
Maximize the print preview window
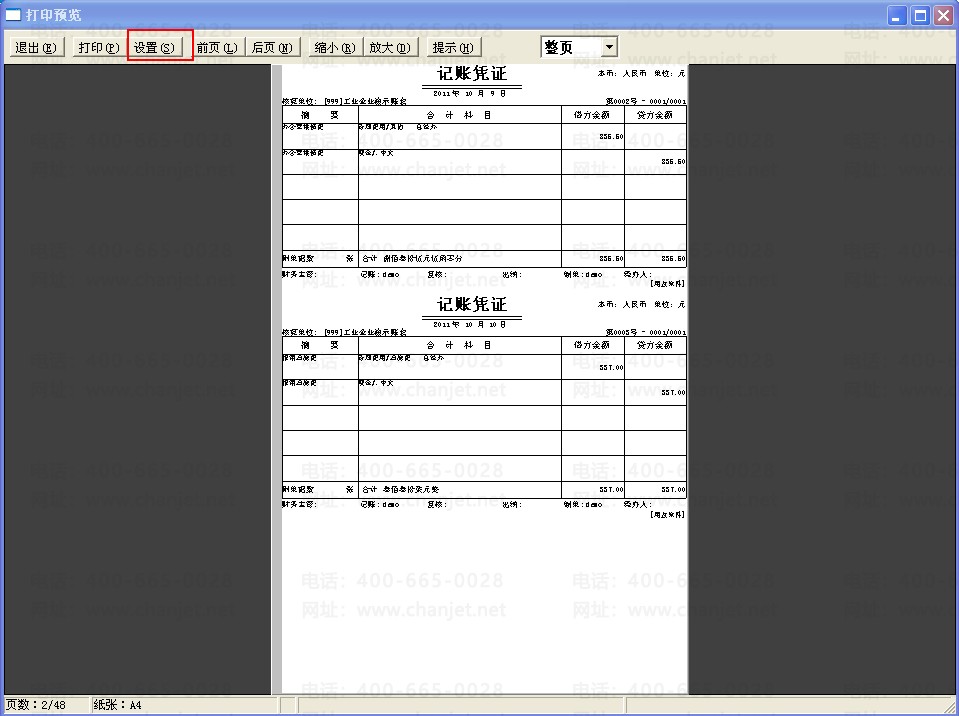pos(919,15)
